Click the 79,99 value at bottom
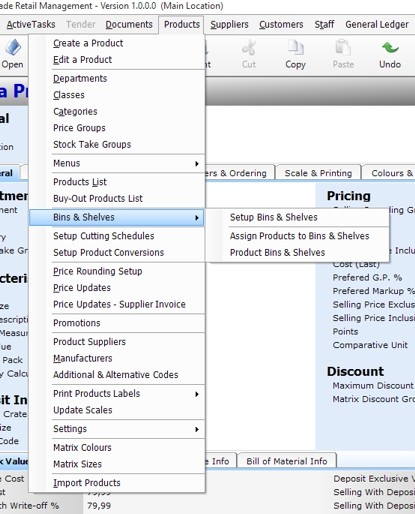The width and height of the screenshot is (415, 514). point(99,506)
